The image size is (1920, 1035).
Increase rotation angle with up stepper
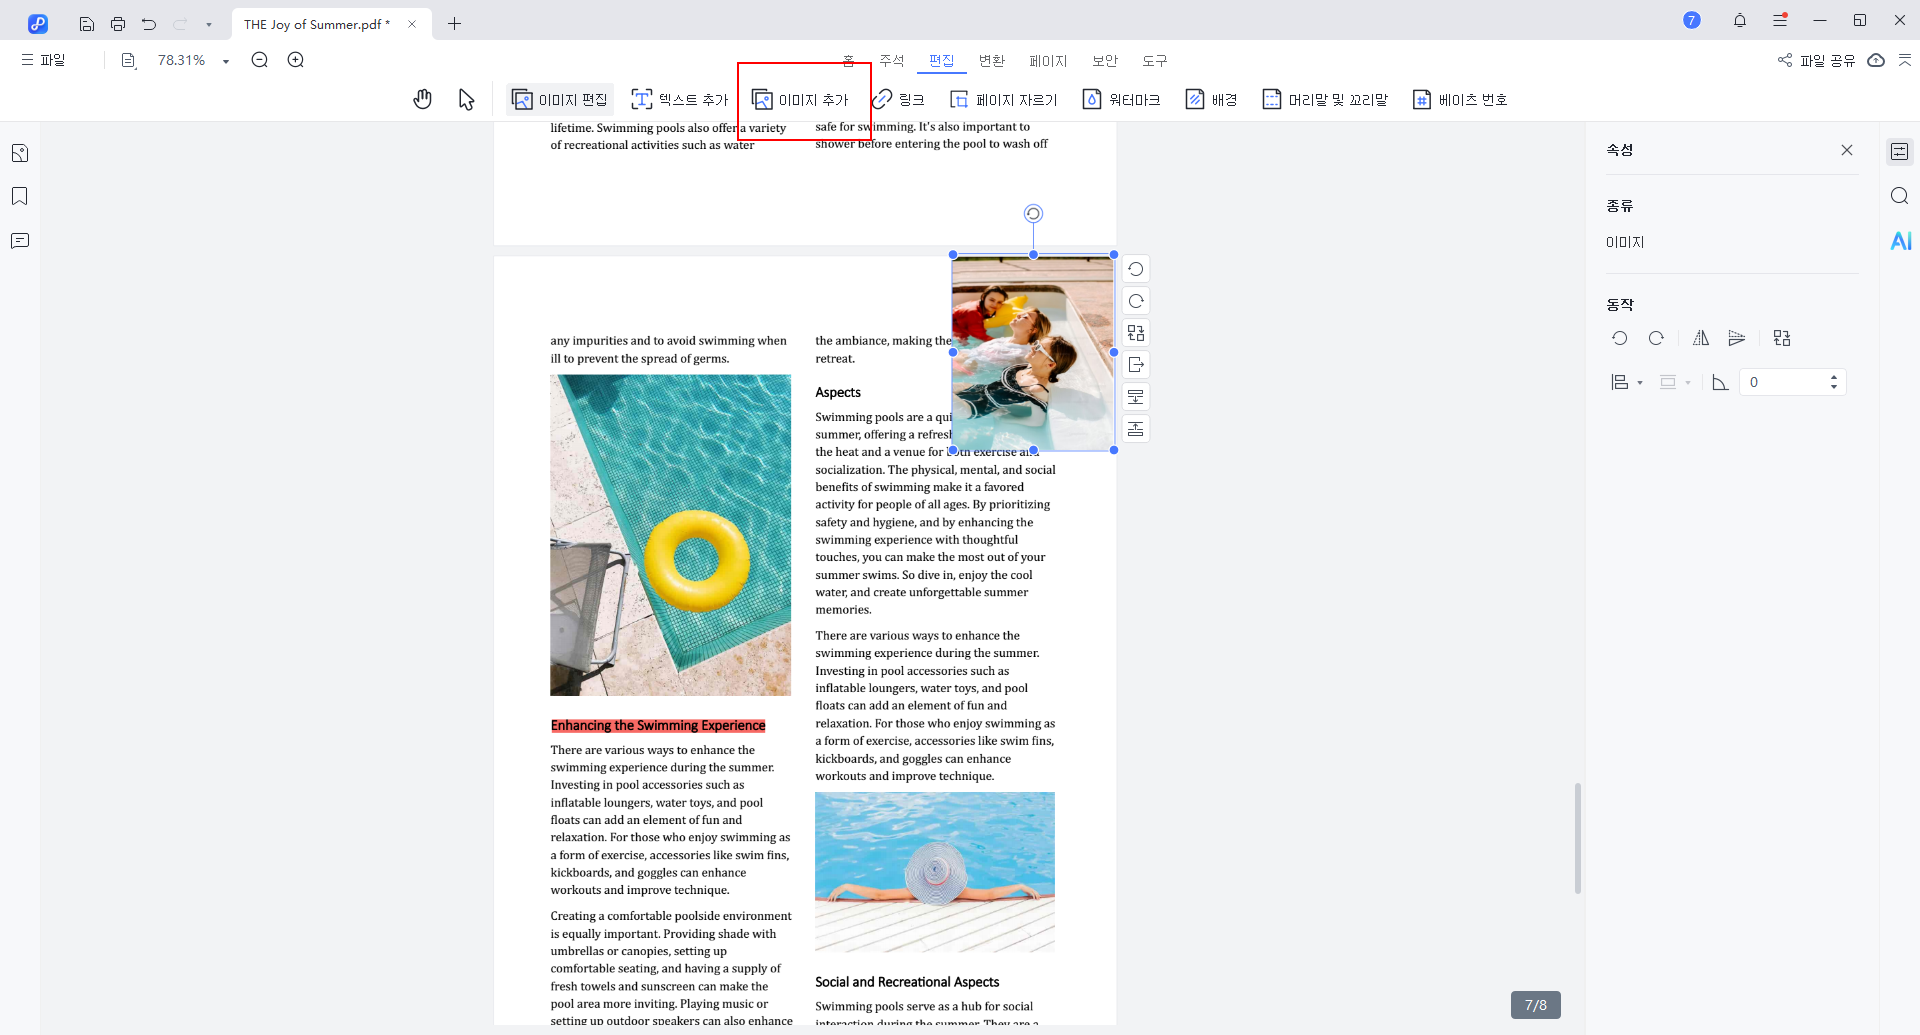pyautogui.click(x=1834, y=377)
